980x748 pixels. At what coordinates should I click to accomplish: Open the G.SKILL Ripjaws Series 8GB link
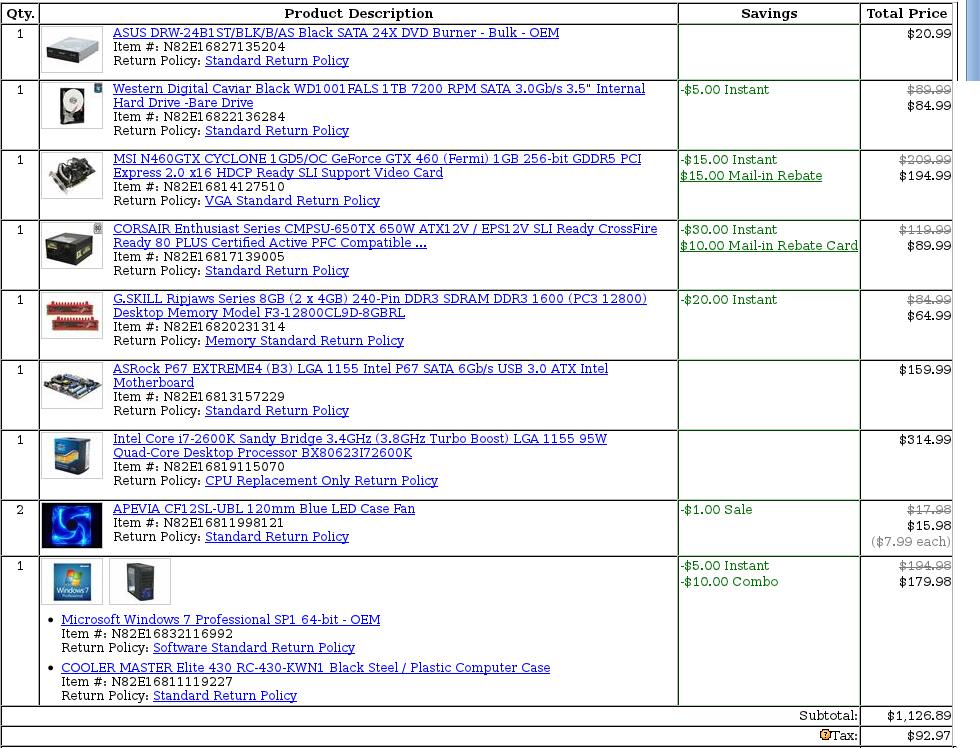[380, 306]
